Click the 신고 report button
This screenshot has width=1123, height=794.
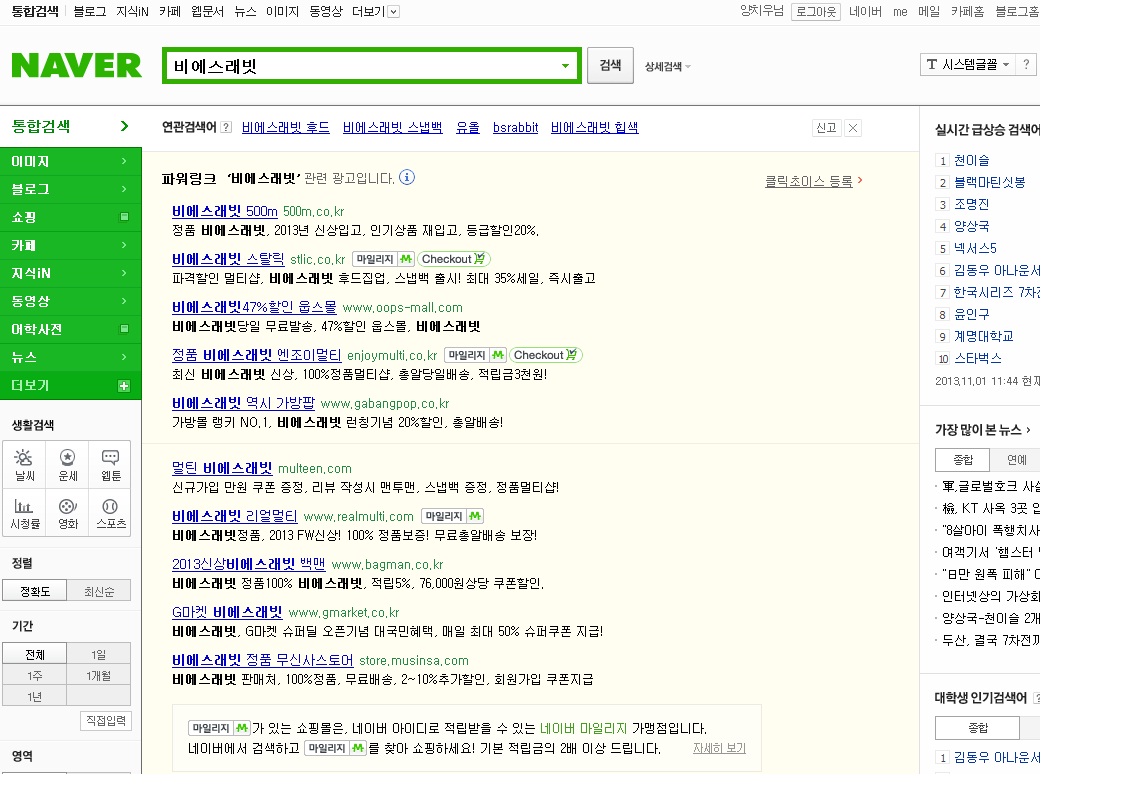point(826,128)
